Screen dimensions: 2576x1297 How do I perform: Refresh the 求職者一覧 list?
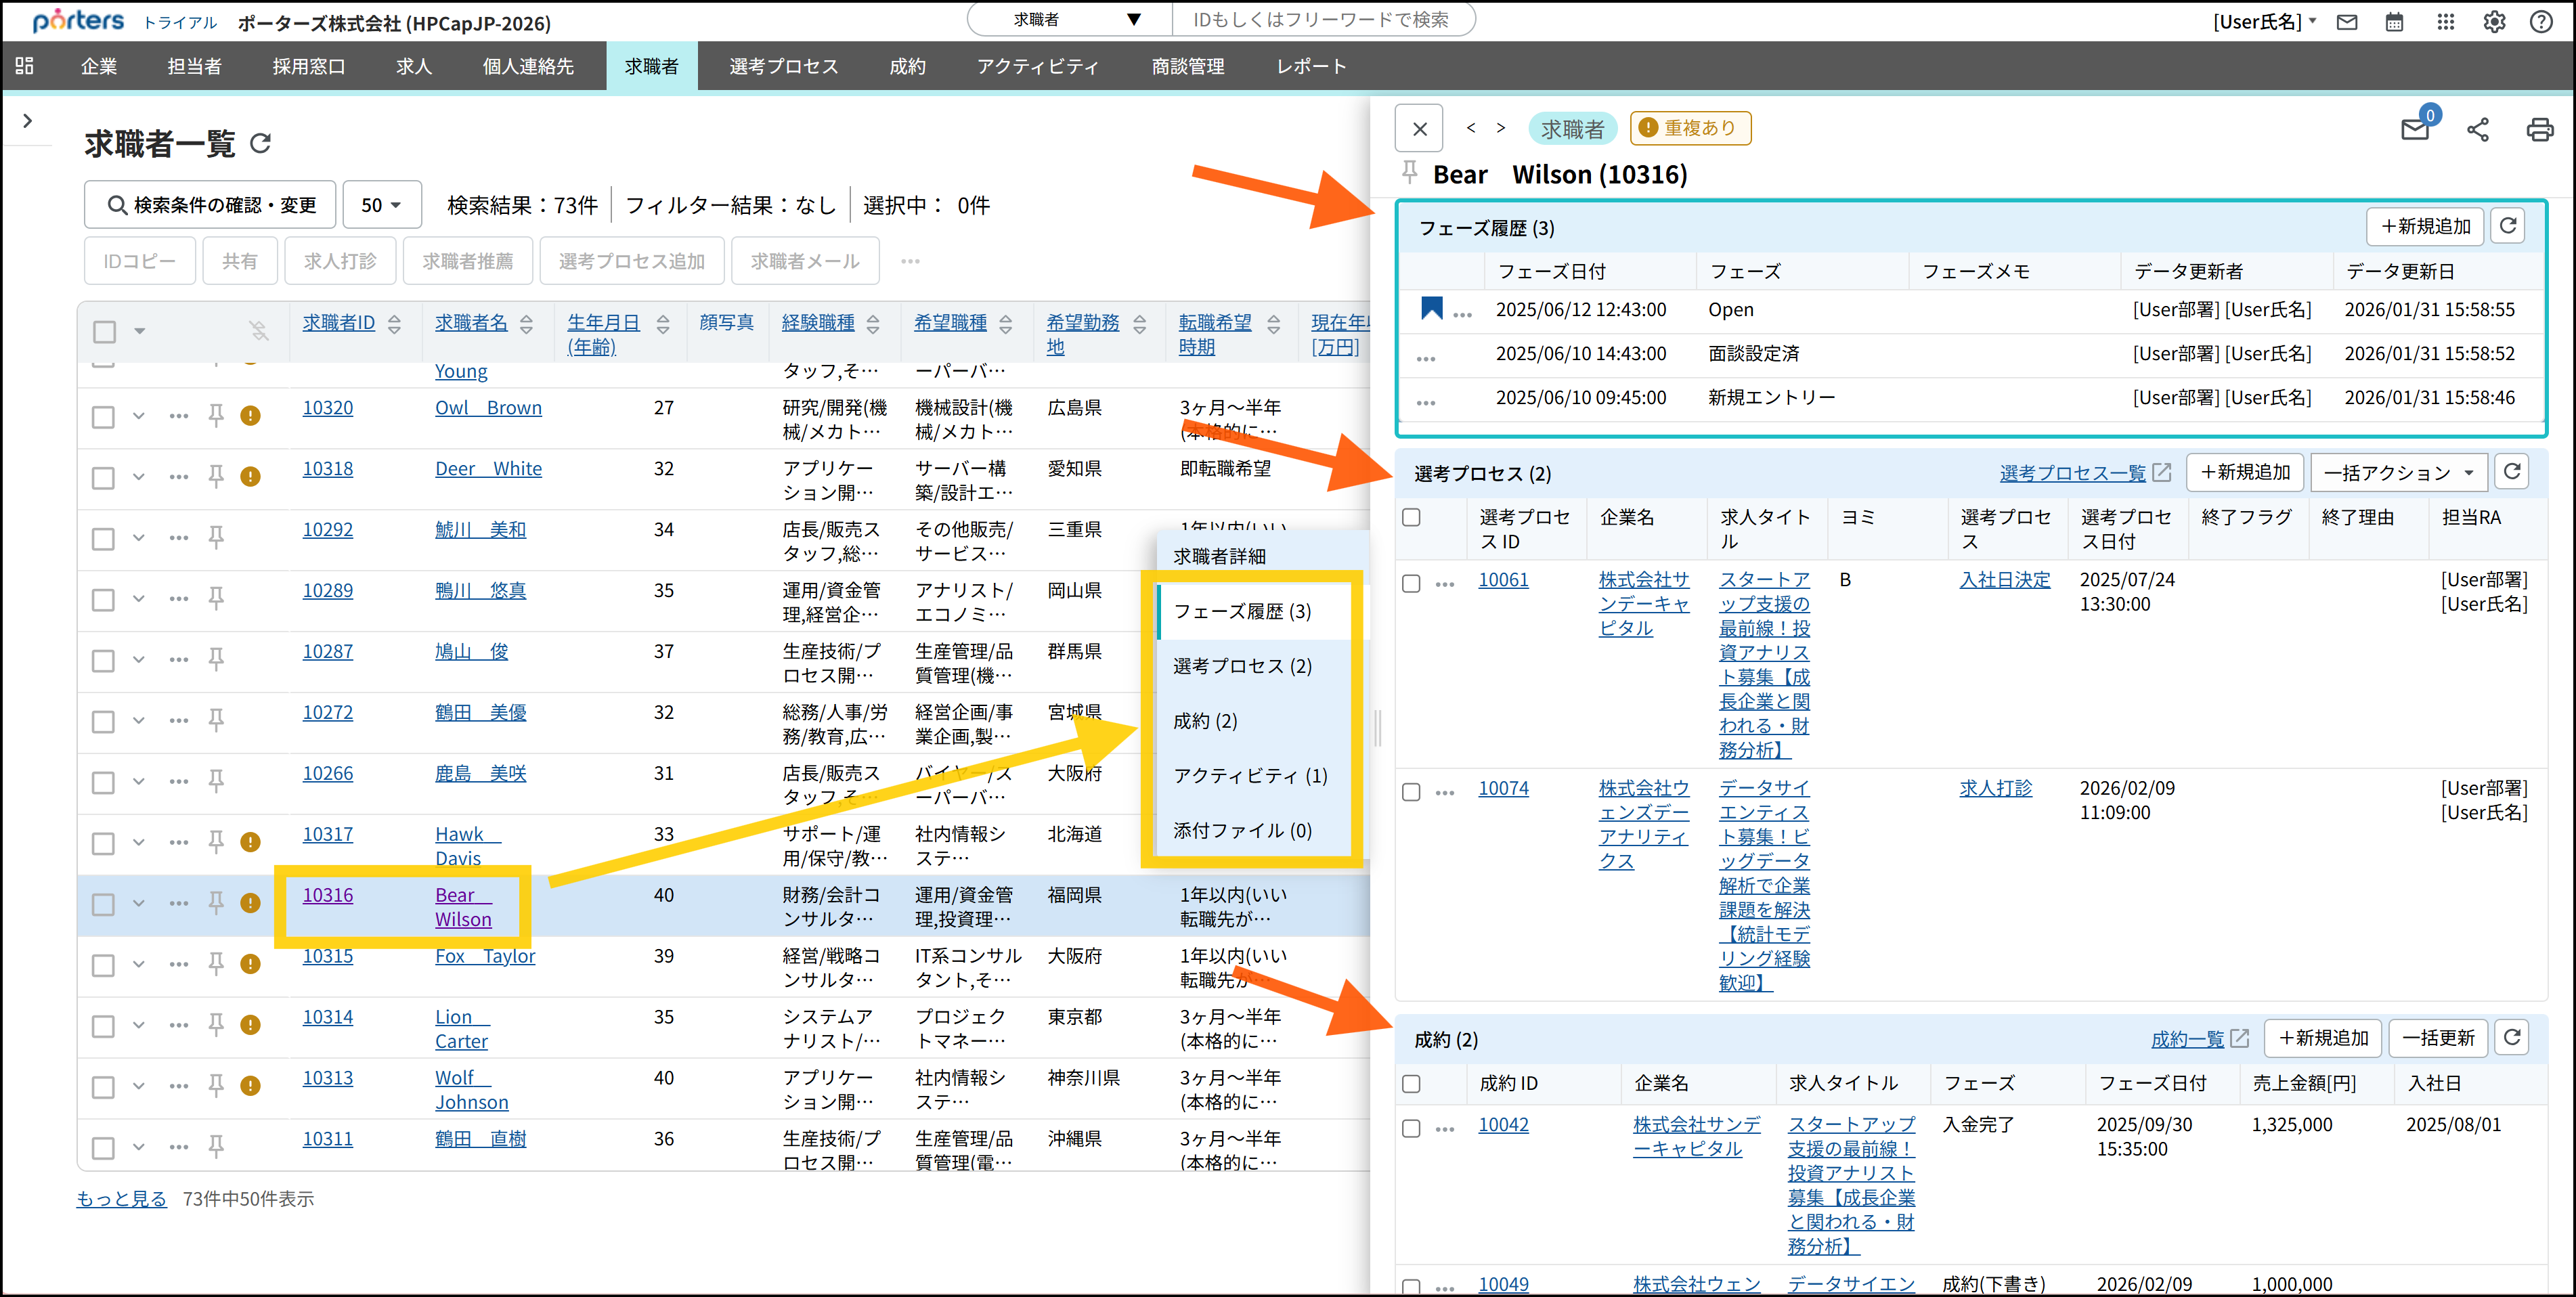(x=261, y=144)
